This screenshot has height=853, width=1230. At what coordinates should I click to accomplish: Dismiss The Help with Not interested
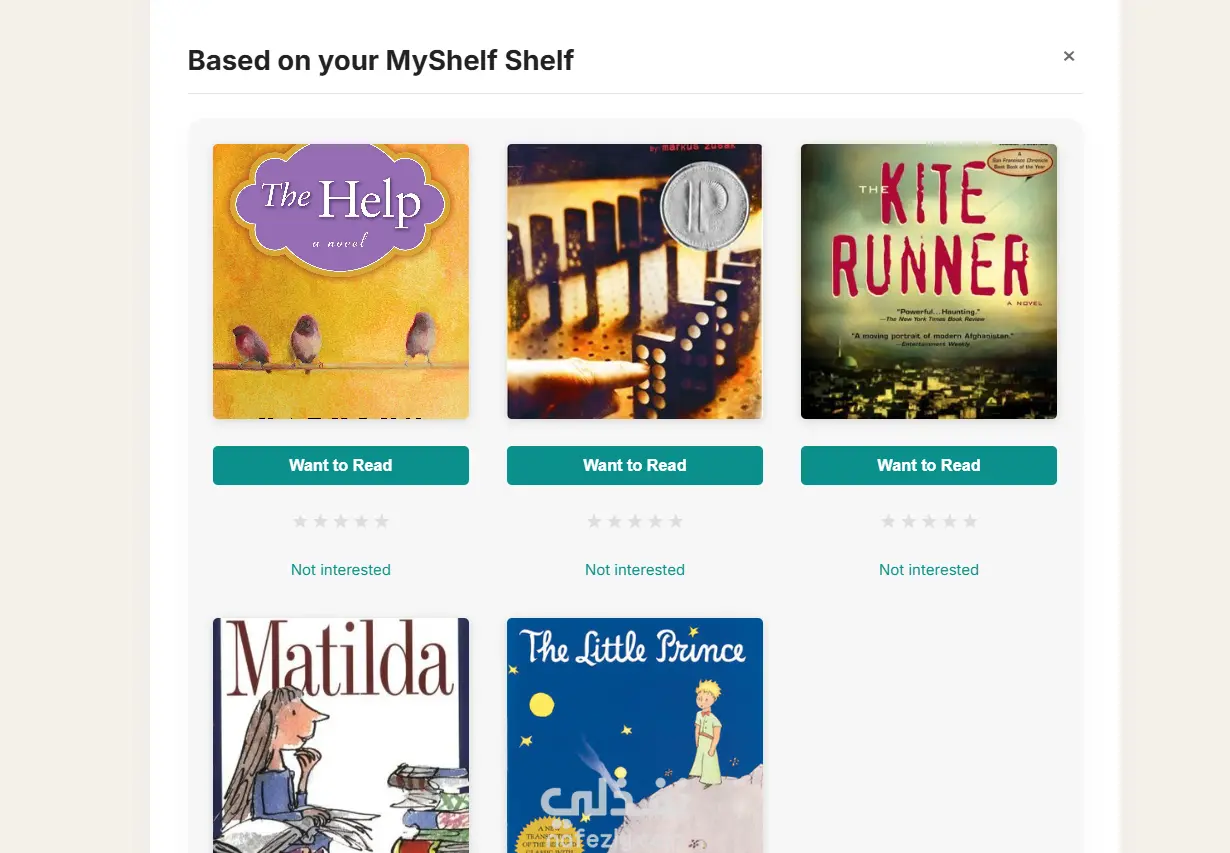[x=340, y=570]
